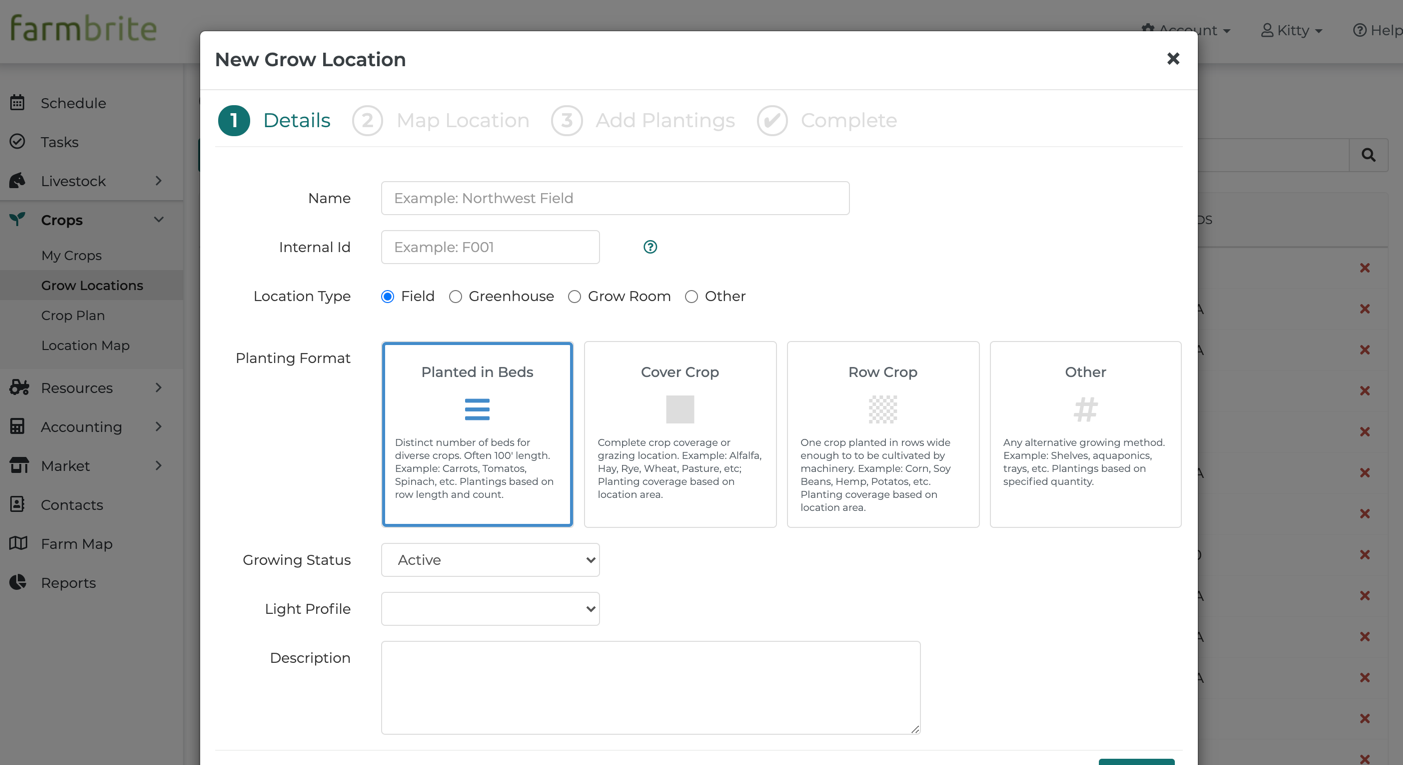
Task: Expand the Resources section chevron
Action: click(x=159, y=388)
